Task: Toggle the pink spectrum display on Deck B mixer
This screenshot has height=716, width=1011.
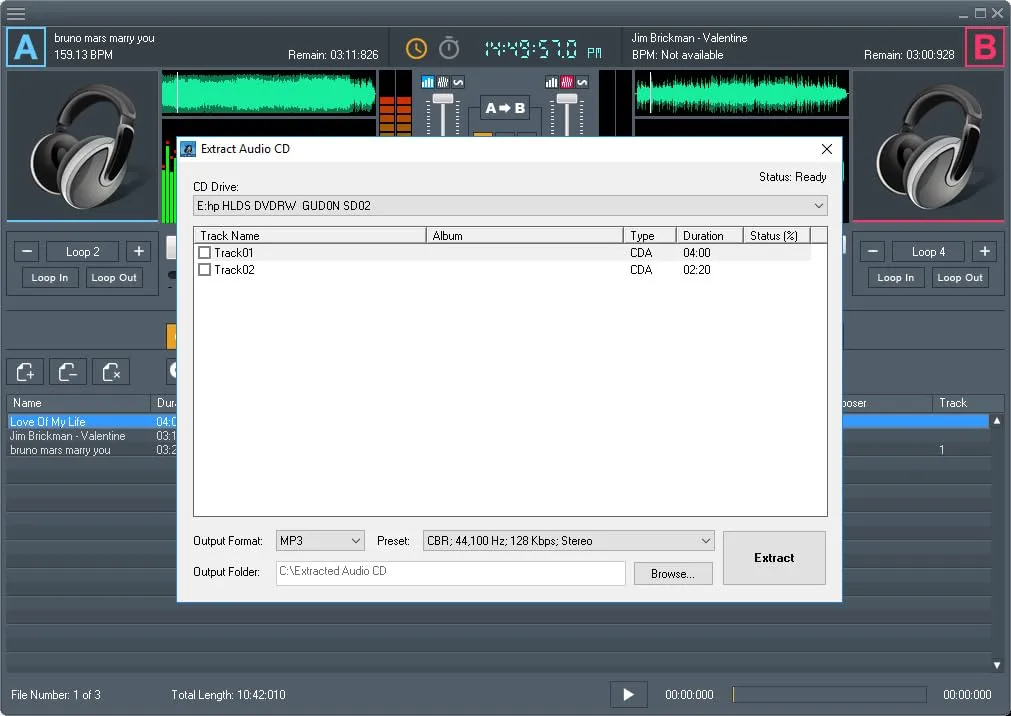Action: 566,82
